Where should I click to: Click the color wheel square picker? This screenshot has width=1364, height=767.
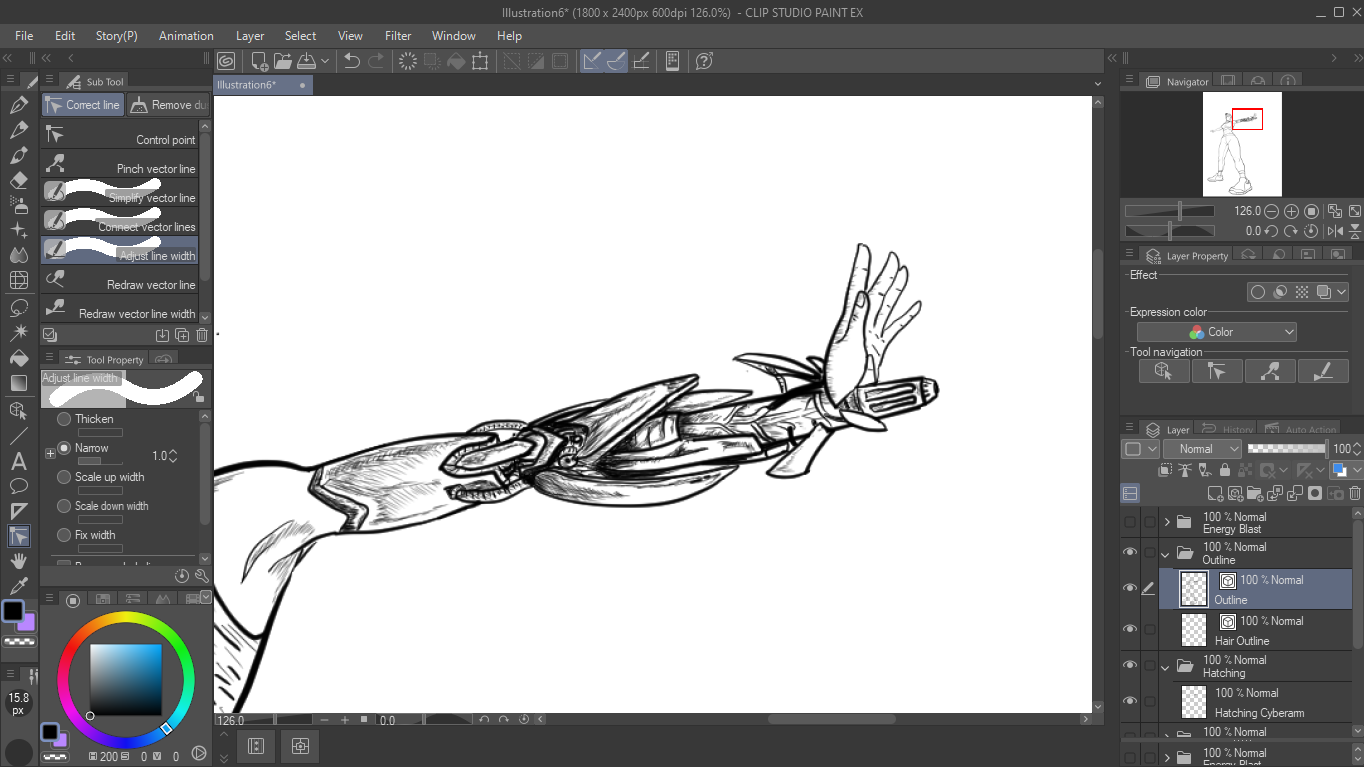(126, 679)
